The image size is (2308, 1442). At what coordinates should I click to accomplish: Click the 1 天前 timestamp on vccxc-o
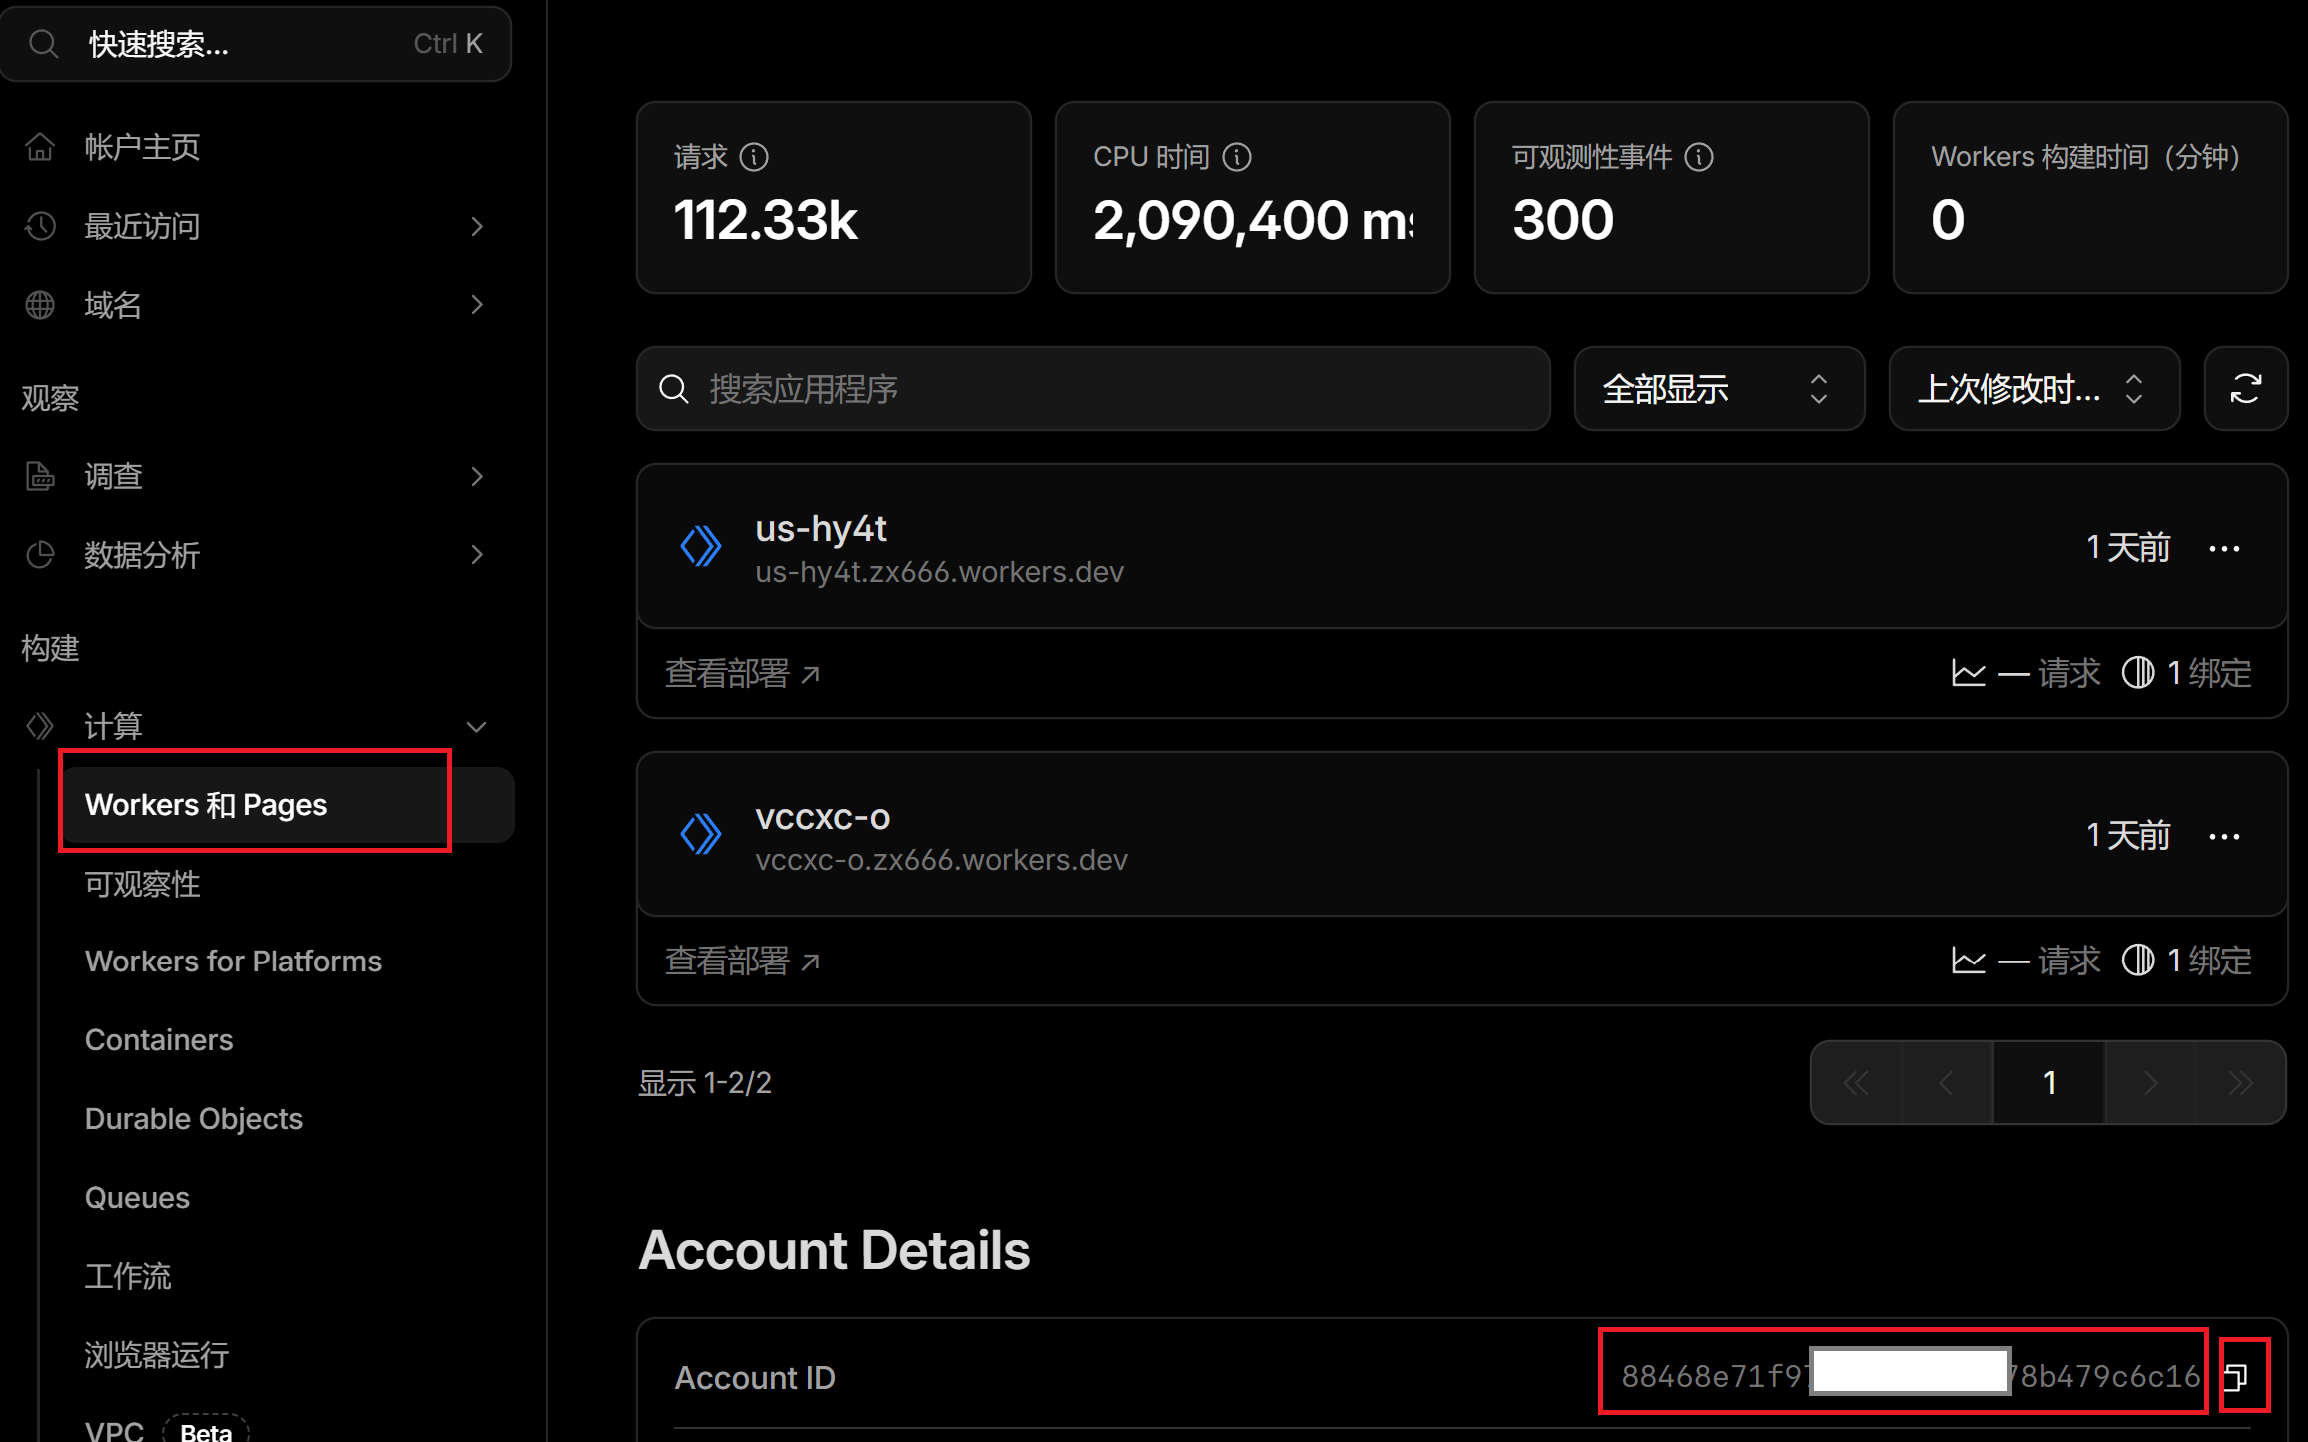pos(2128,836)
